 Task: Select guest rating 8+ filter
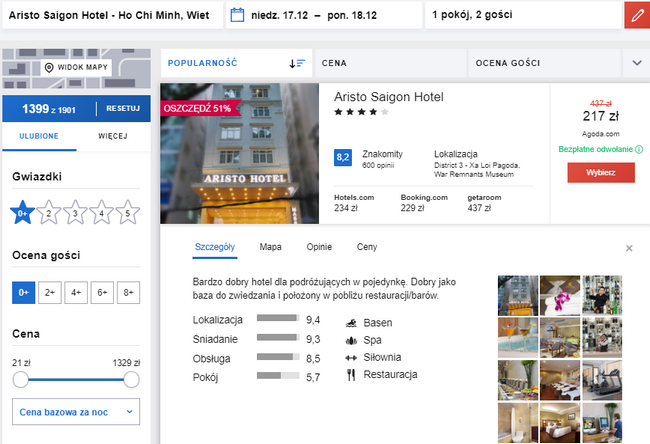(x=129, y=293)
